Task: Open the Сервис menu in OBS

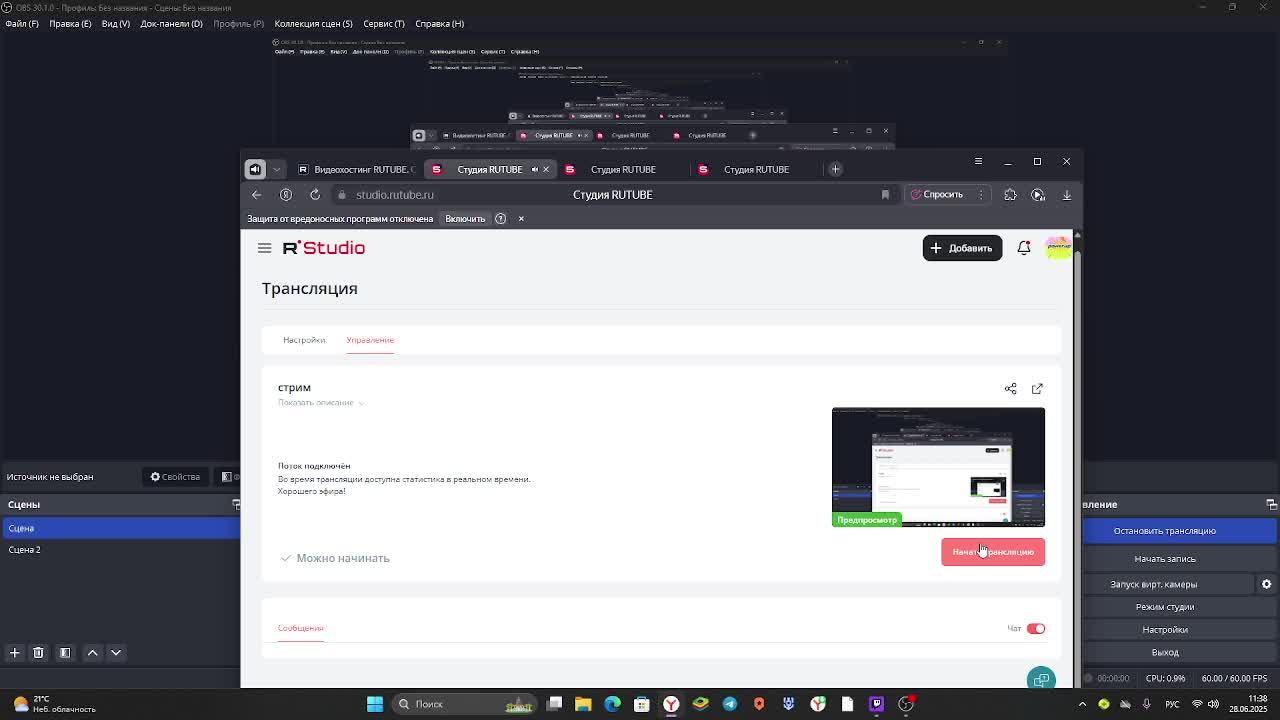Action: click(x=384, y=24)
